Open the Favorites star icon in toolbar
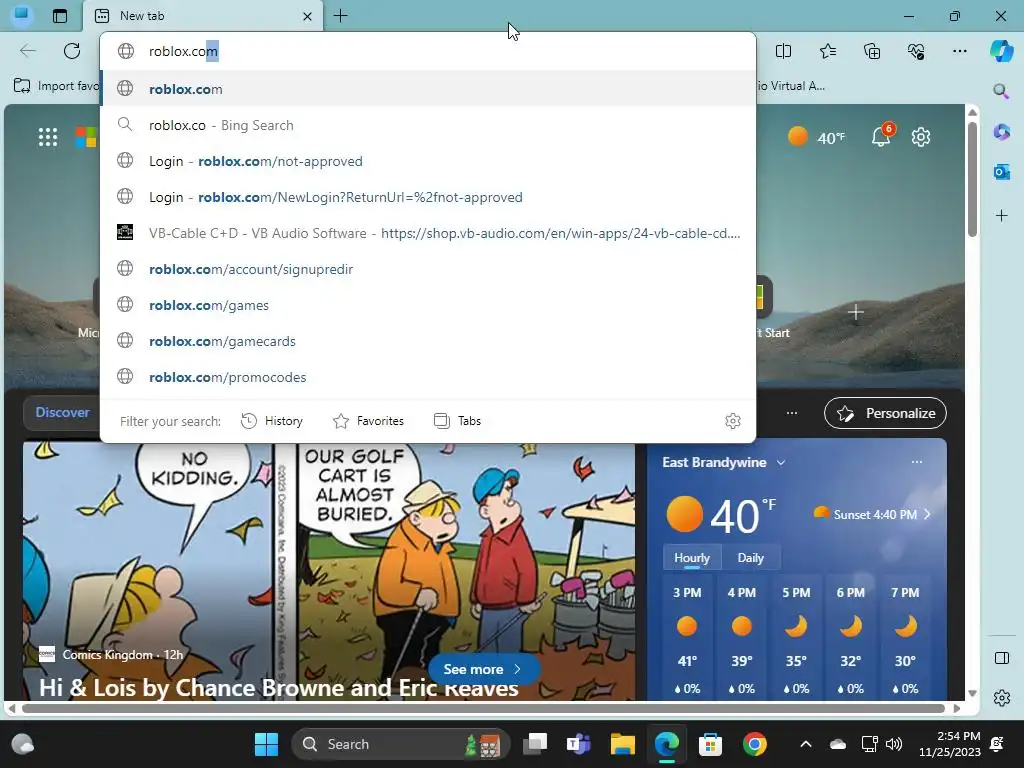The width and height of the screenshot is (1024, 768). point(827,51)
